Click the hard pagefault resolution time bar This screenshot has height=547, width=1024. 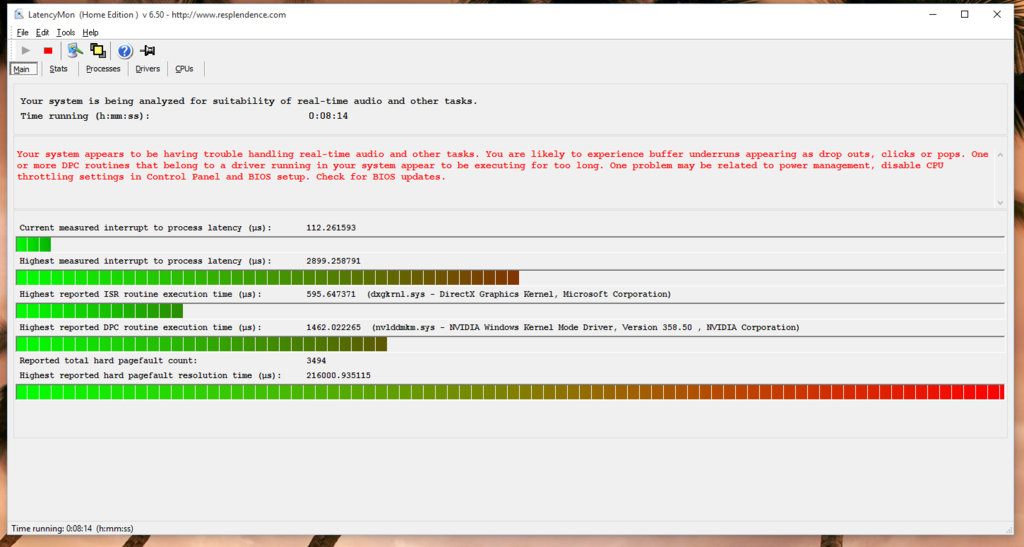point(510,392)
